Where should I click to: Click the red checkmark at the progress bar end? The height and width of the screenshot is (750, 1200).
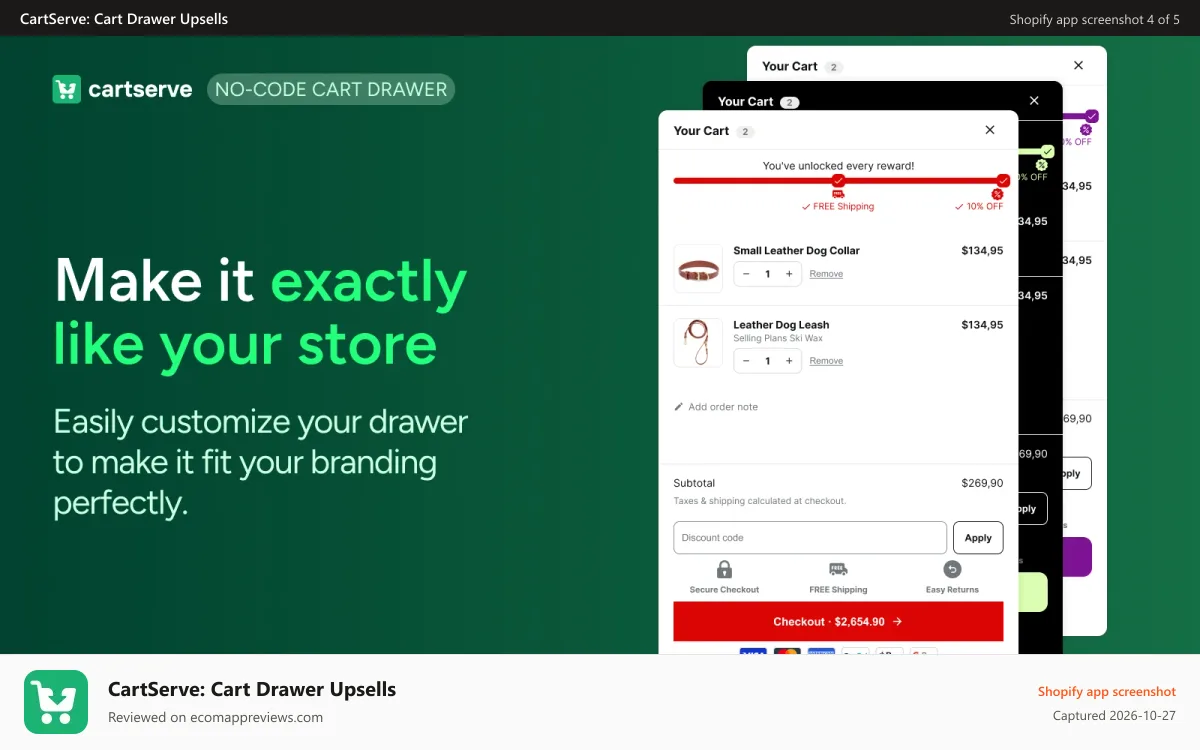coord(1003,181)
